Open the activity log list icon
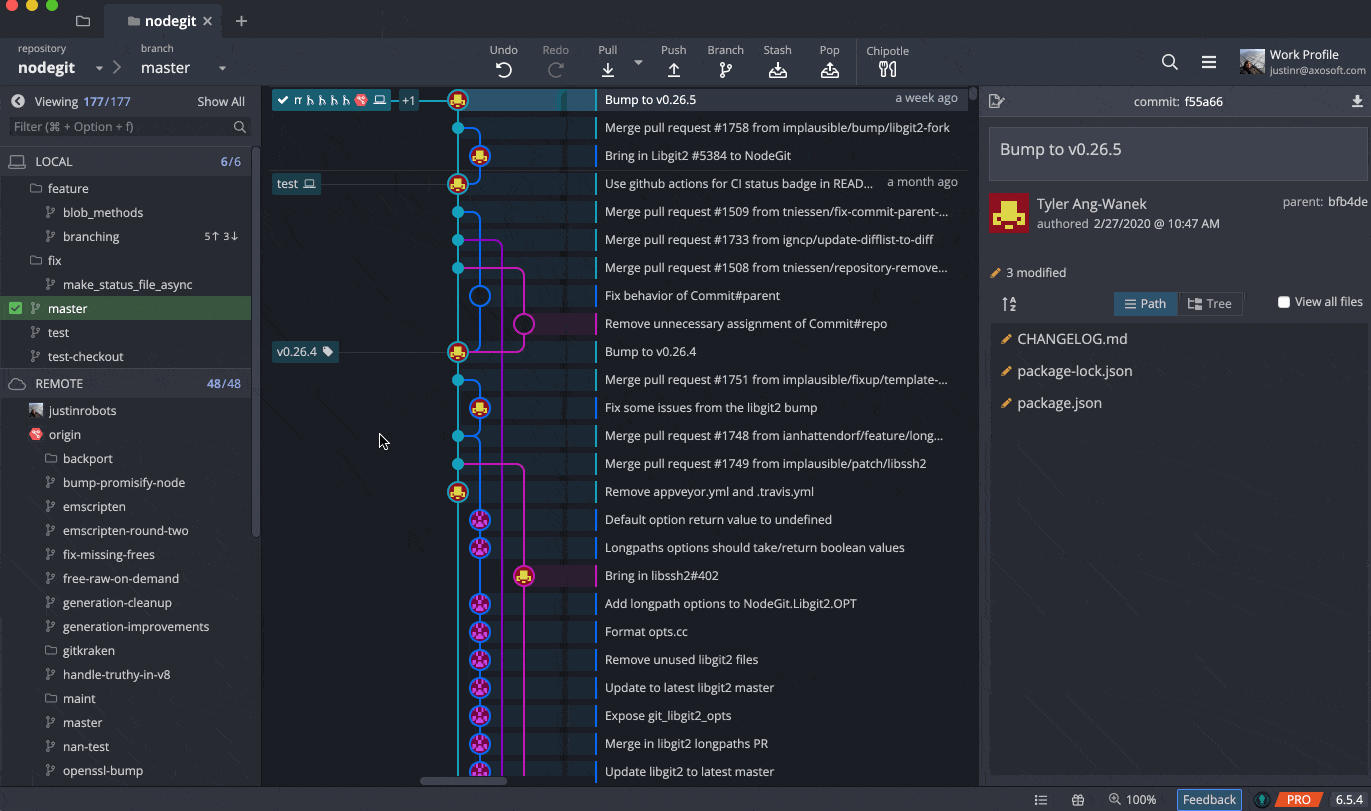This screenshot has width=1371, height=811. click(x=1041, y=800)
